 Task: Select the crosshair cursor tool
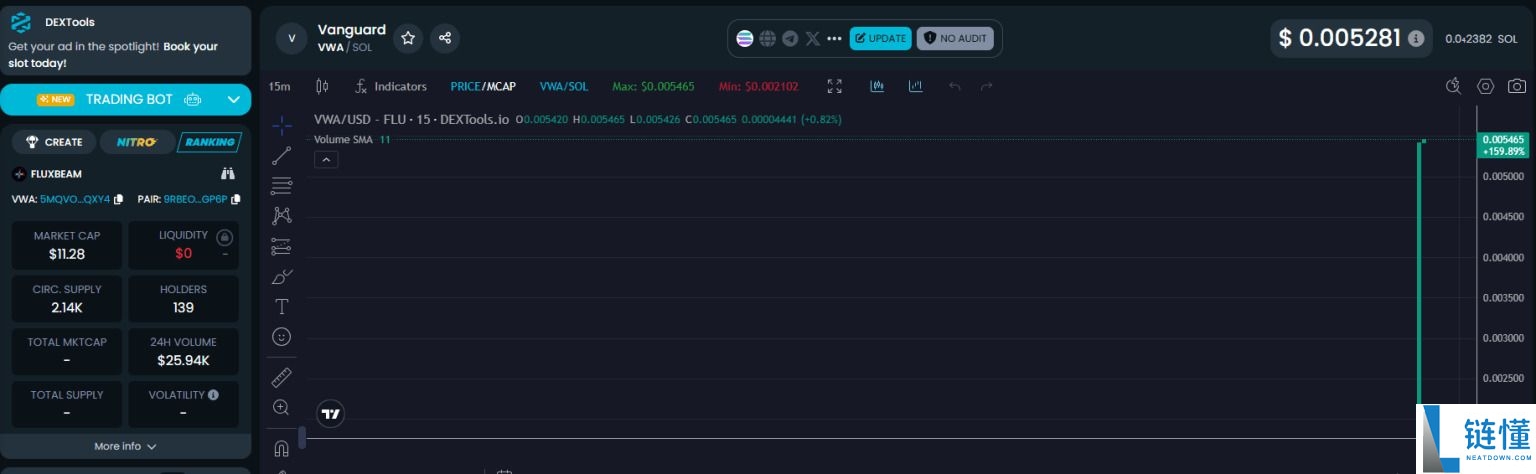[282, 126]
